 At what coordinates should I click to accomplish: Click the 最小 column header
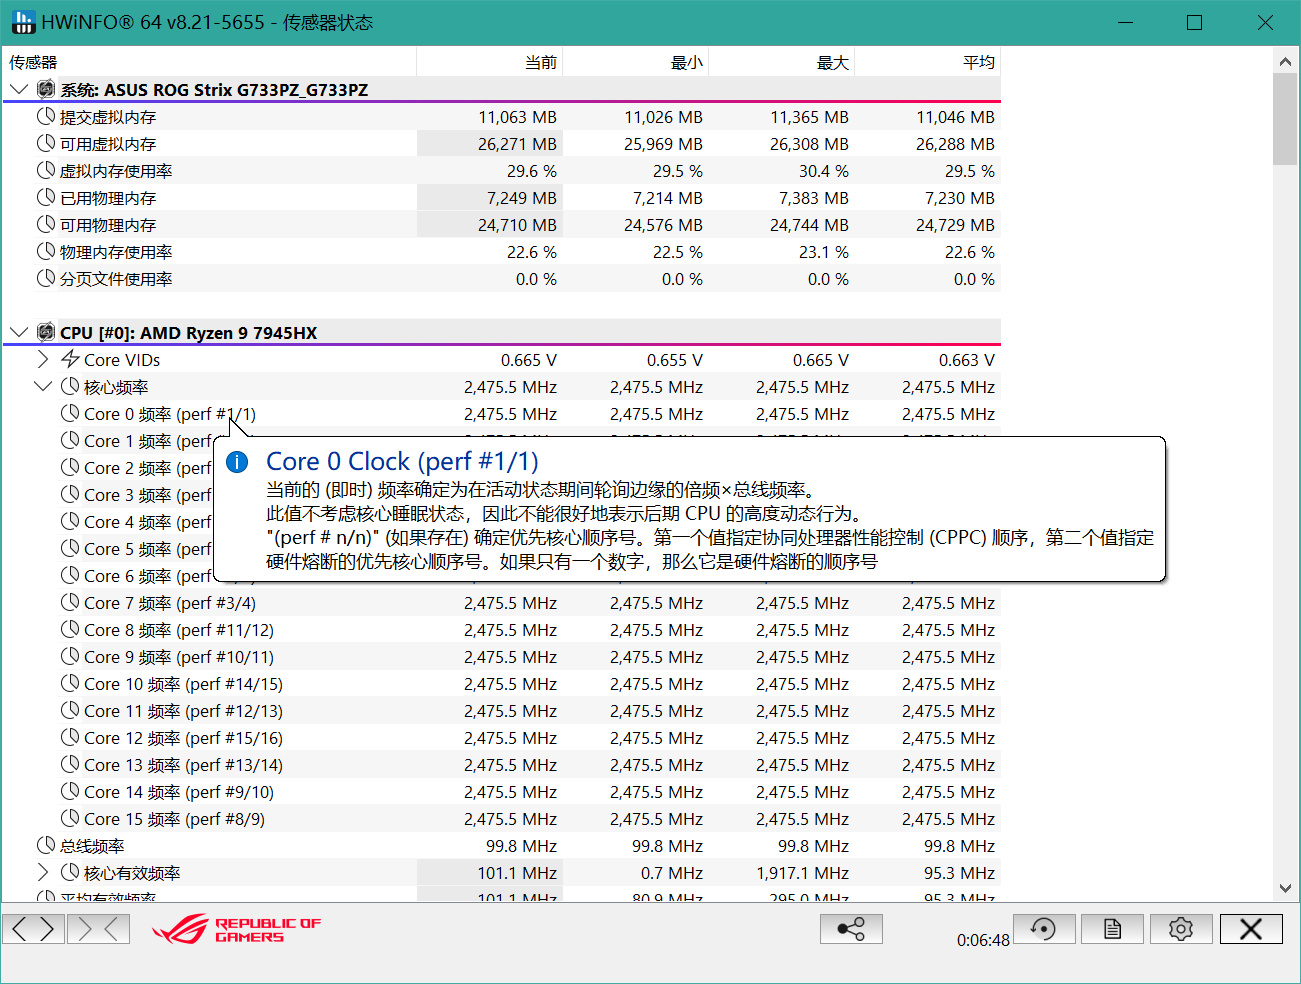point(635,62)
